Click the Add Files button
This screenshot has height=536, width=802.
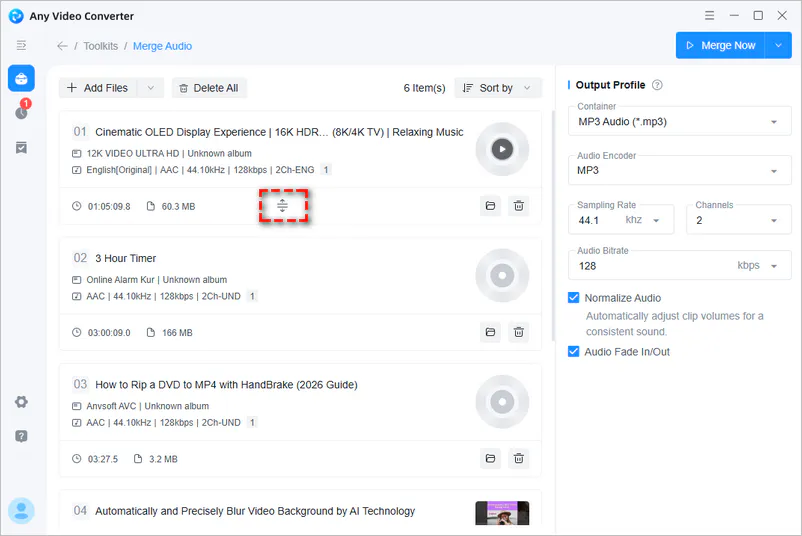pyautogui.click(x=98, y=88)
